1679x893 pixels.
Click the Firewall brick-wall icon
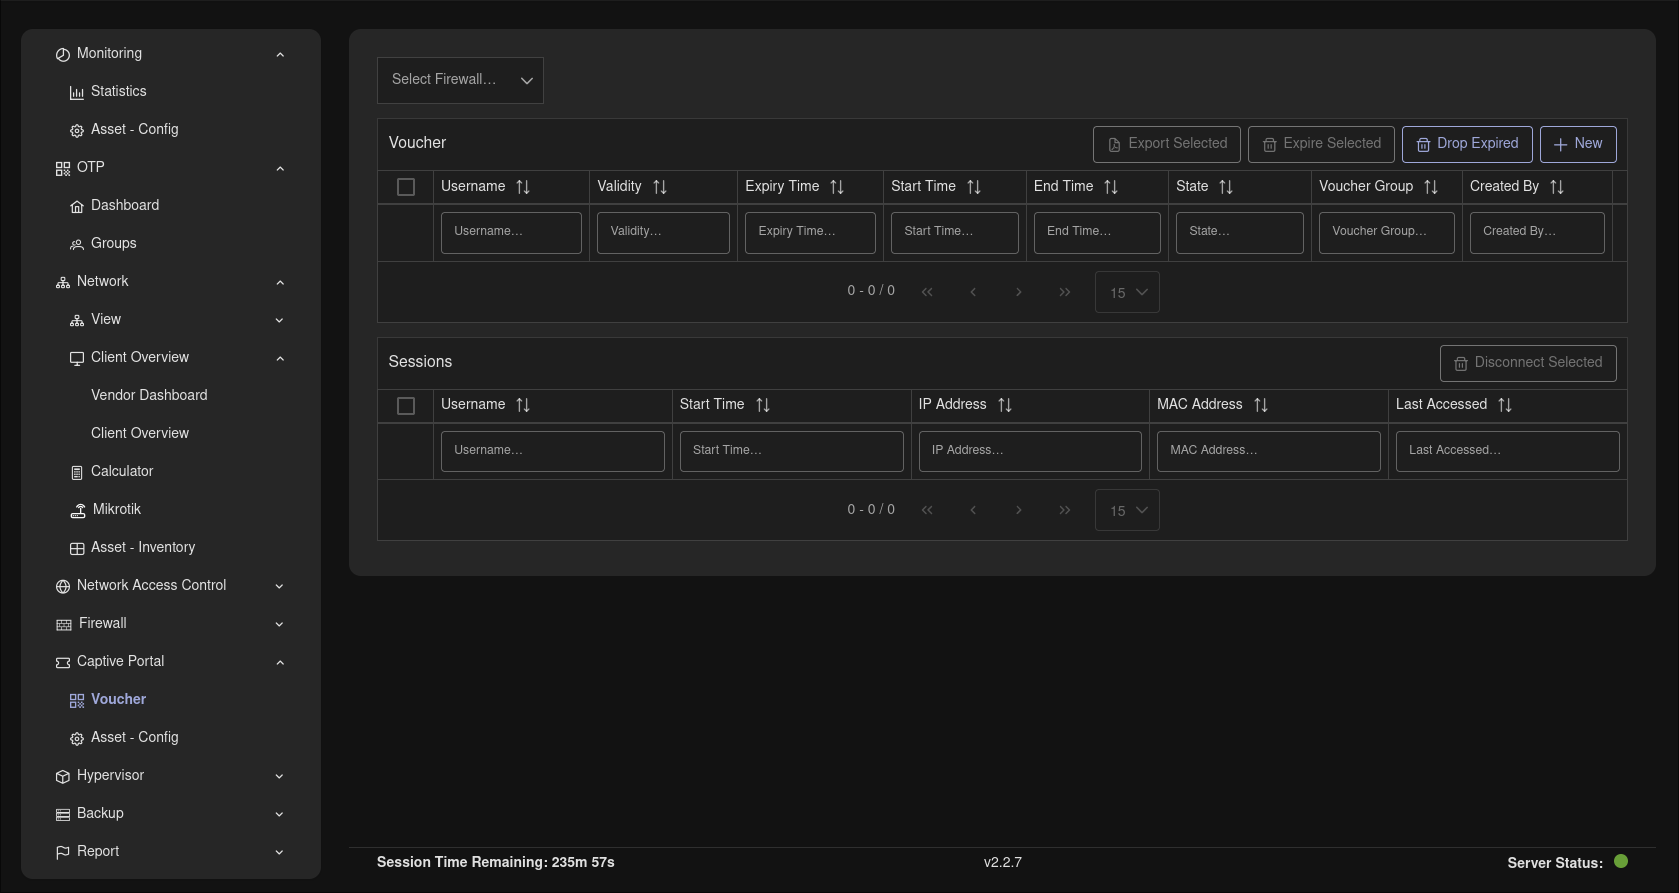[x=64, y=624]
